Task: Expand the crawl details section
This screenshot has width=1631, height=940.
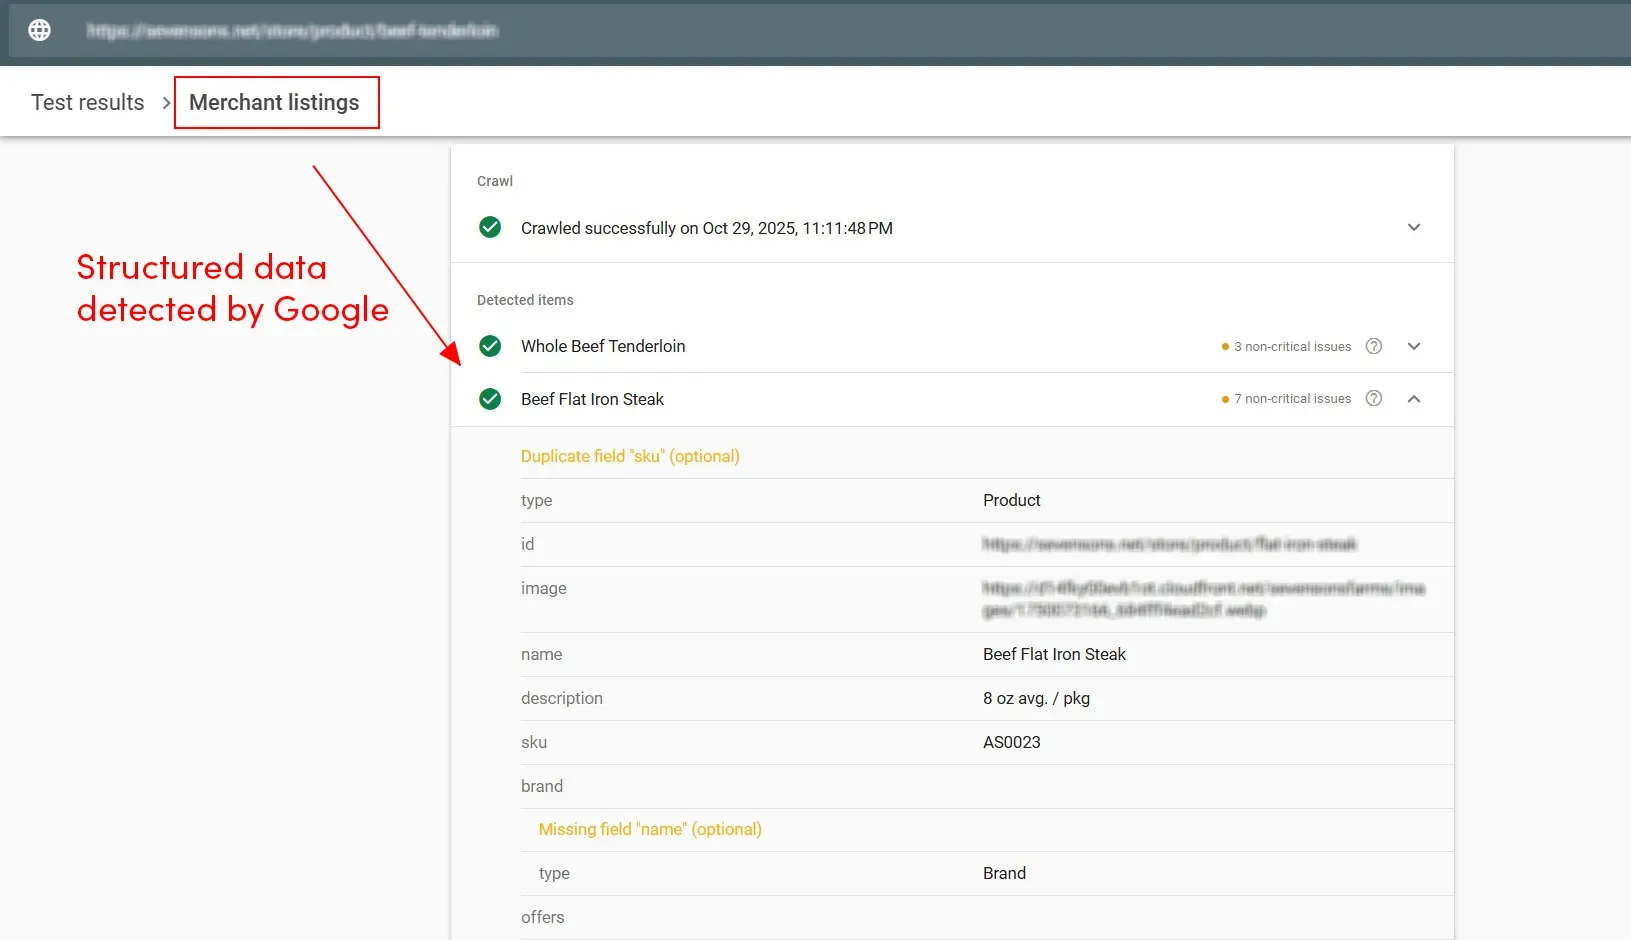Action: (x=1414, y=227)
